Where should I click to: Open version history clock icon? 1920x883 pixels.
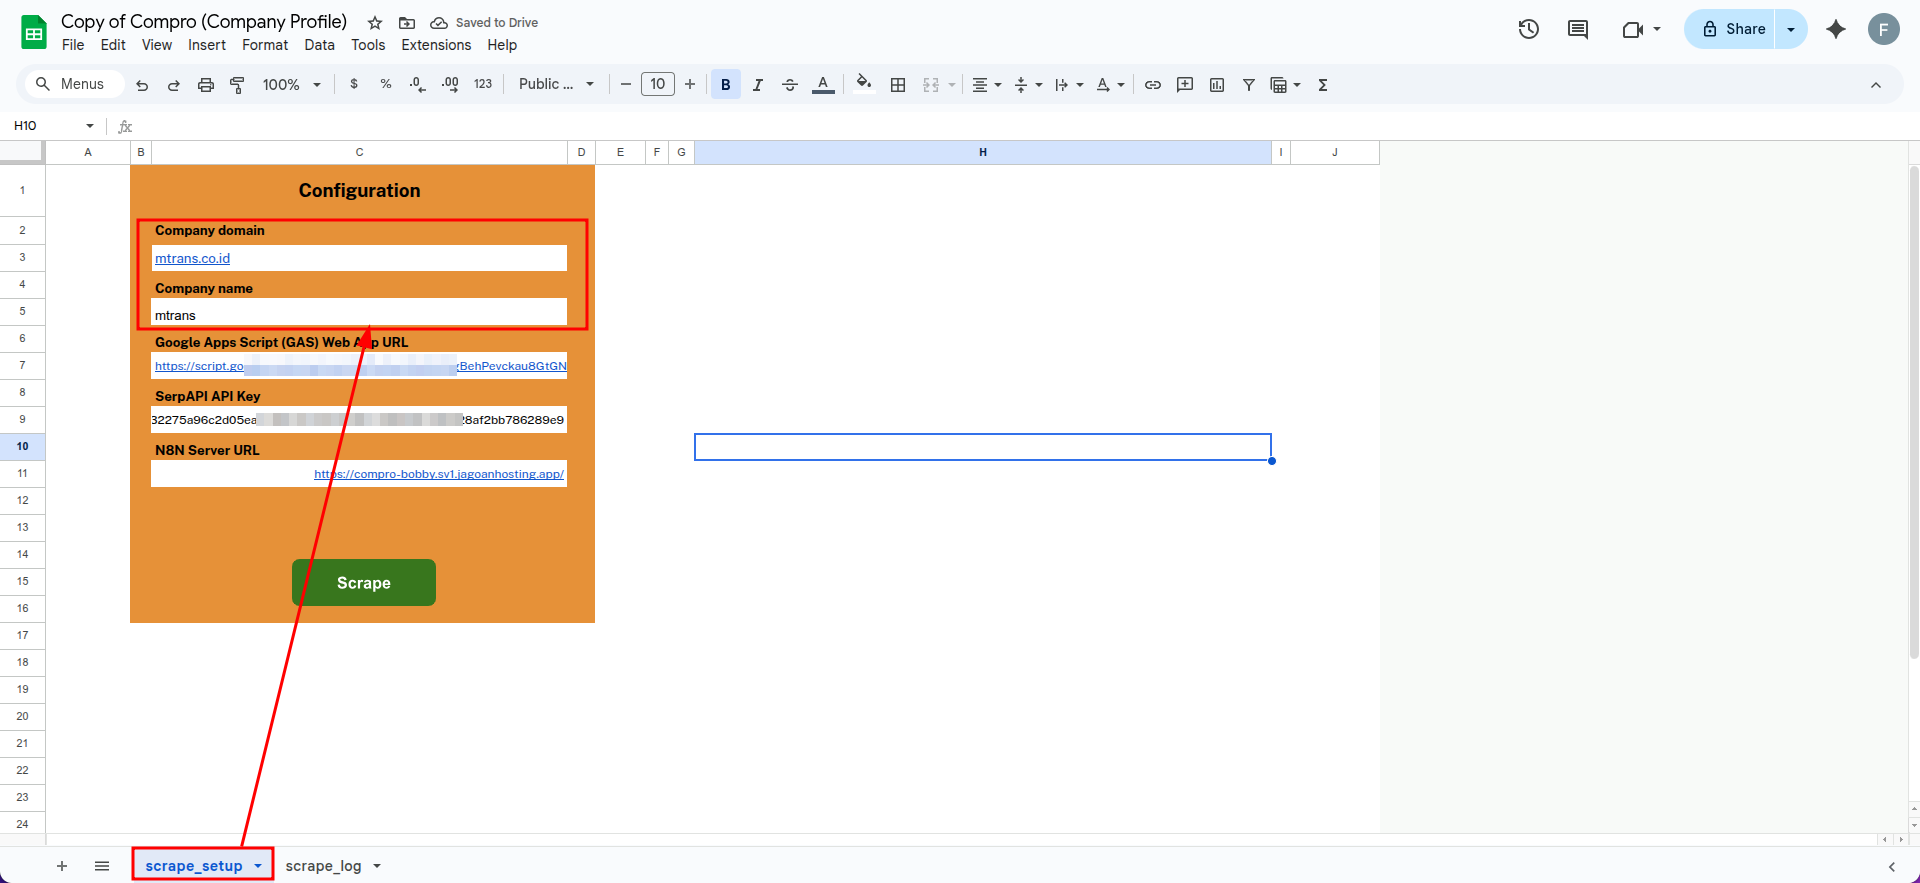pyautogui.click(x=1528, y=29)
